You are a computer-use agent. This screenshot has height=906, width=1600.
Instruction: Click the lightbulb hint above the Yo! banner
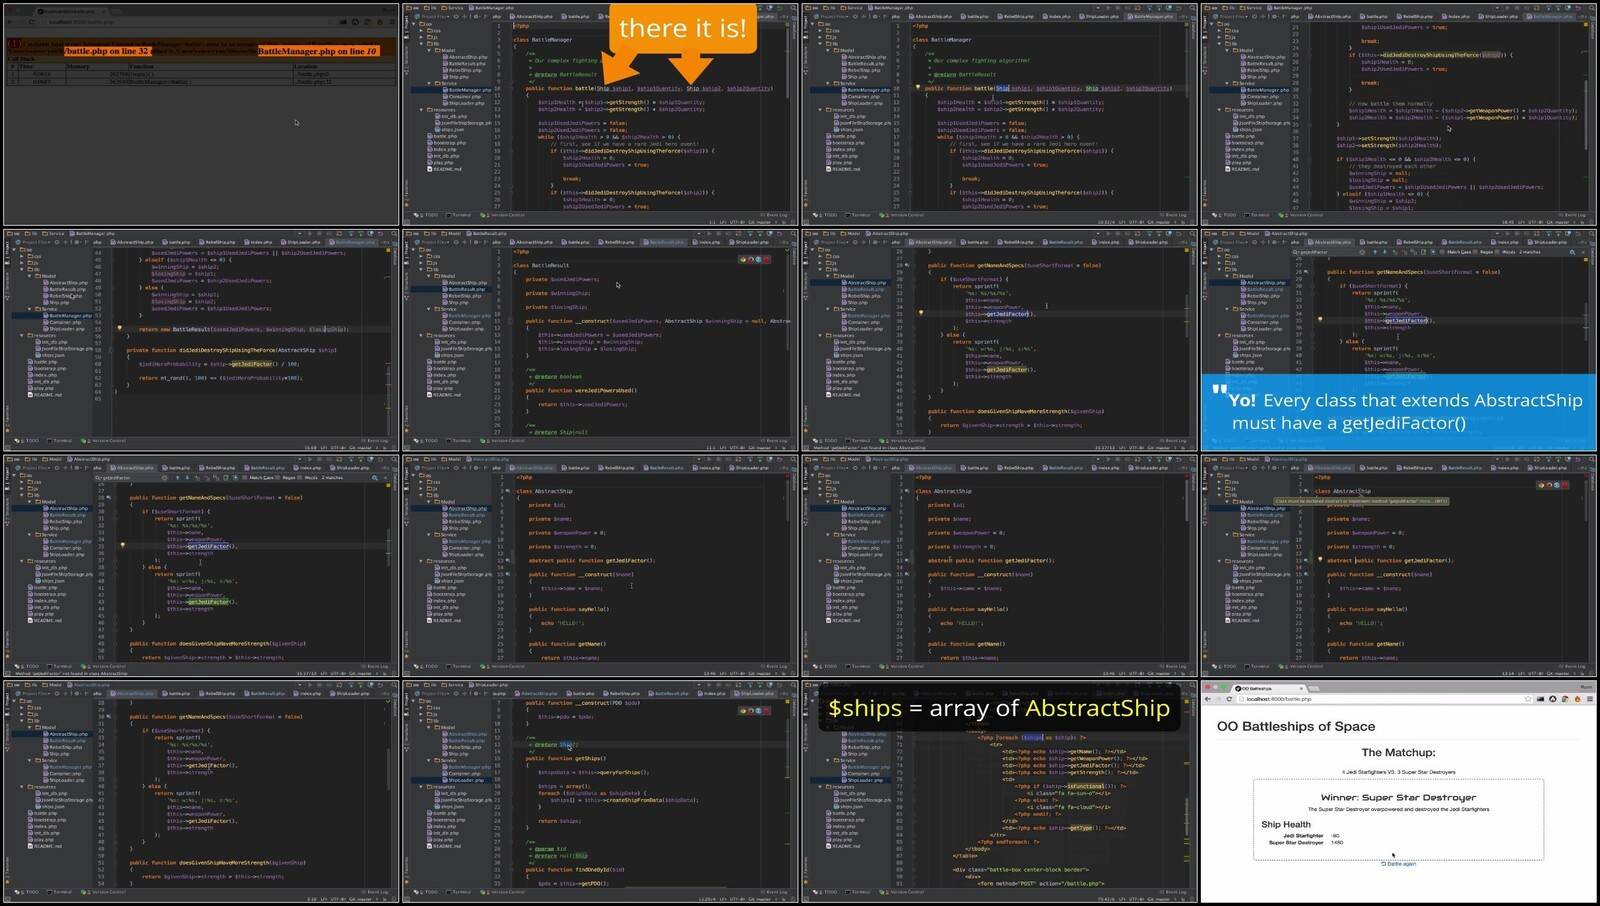coord(1320,319)
